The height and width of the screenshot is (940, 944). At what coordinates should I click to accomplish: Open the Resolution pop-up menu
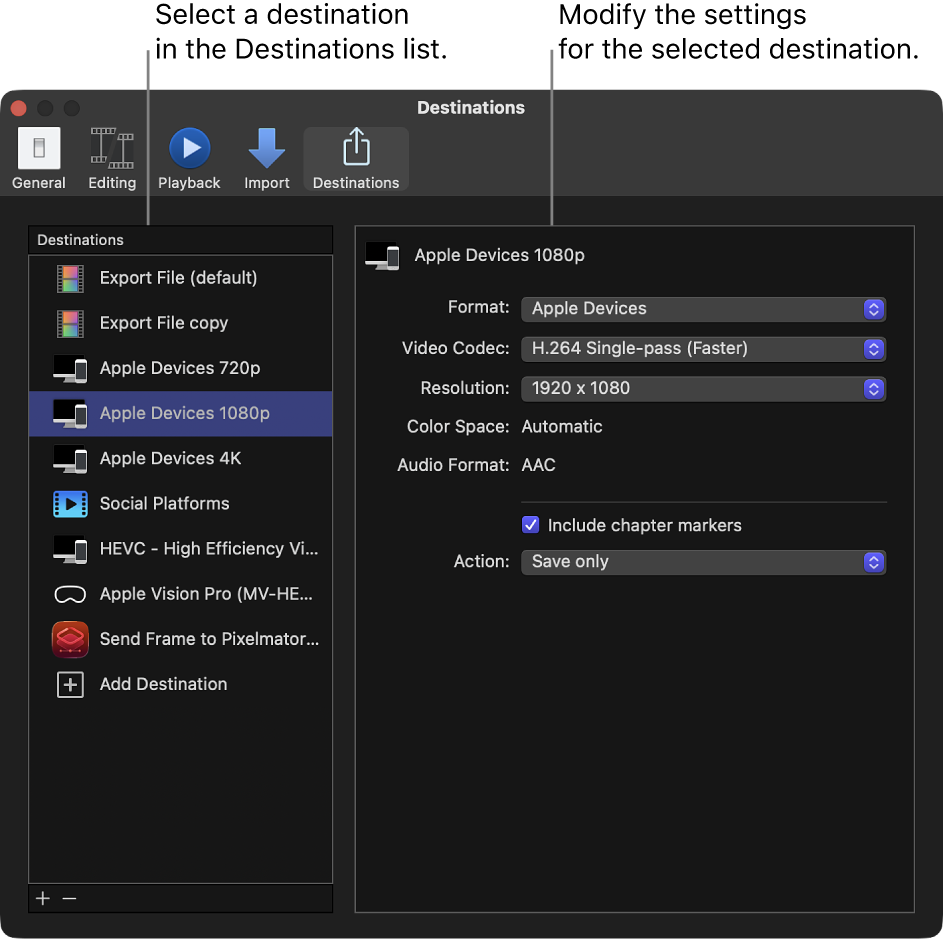pyautogui.click(x=703, y=388)
